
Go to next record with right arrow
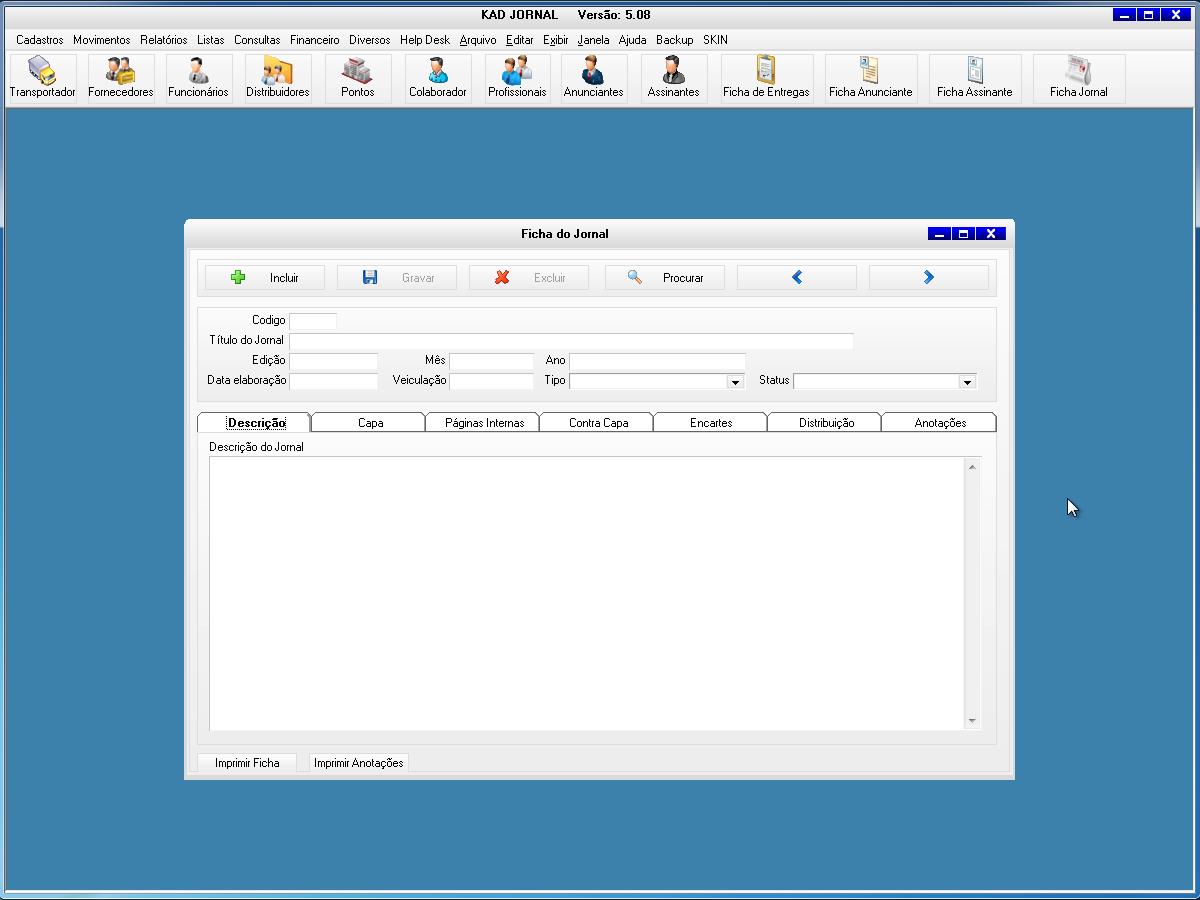pyautogui.click(x=928, y=278)
